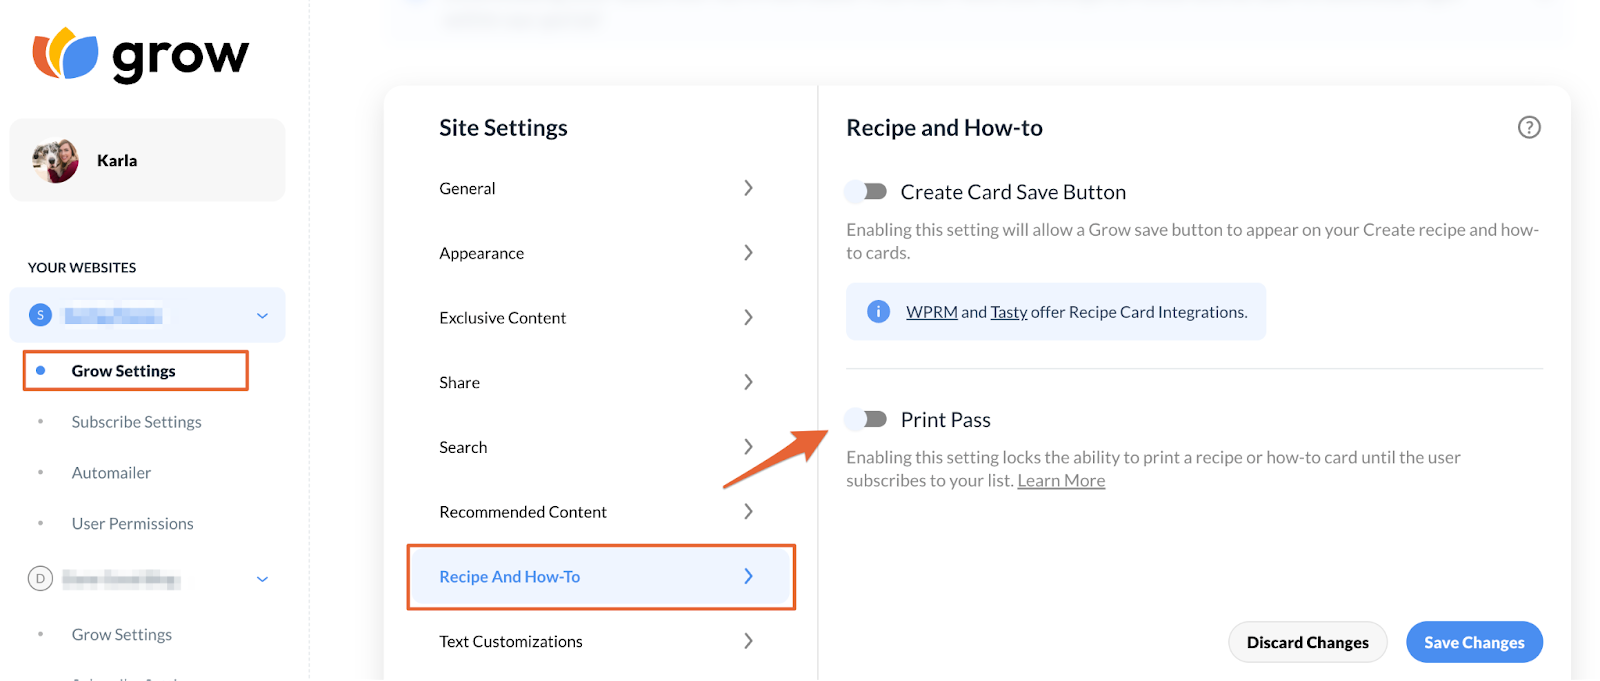Click the blue dot beside Grow Settings

click(x=39, y=370)
